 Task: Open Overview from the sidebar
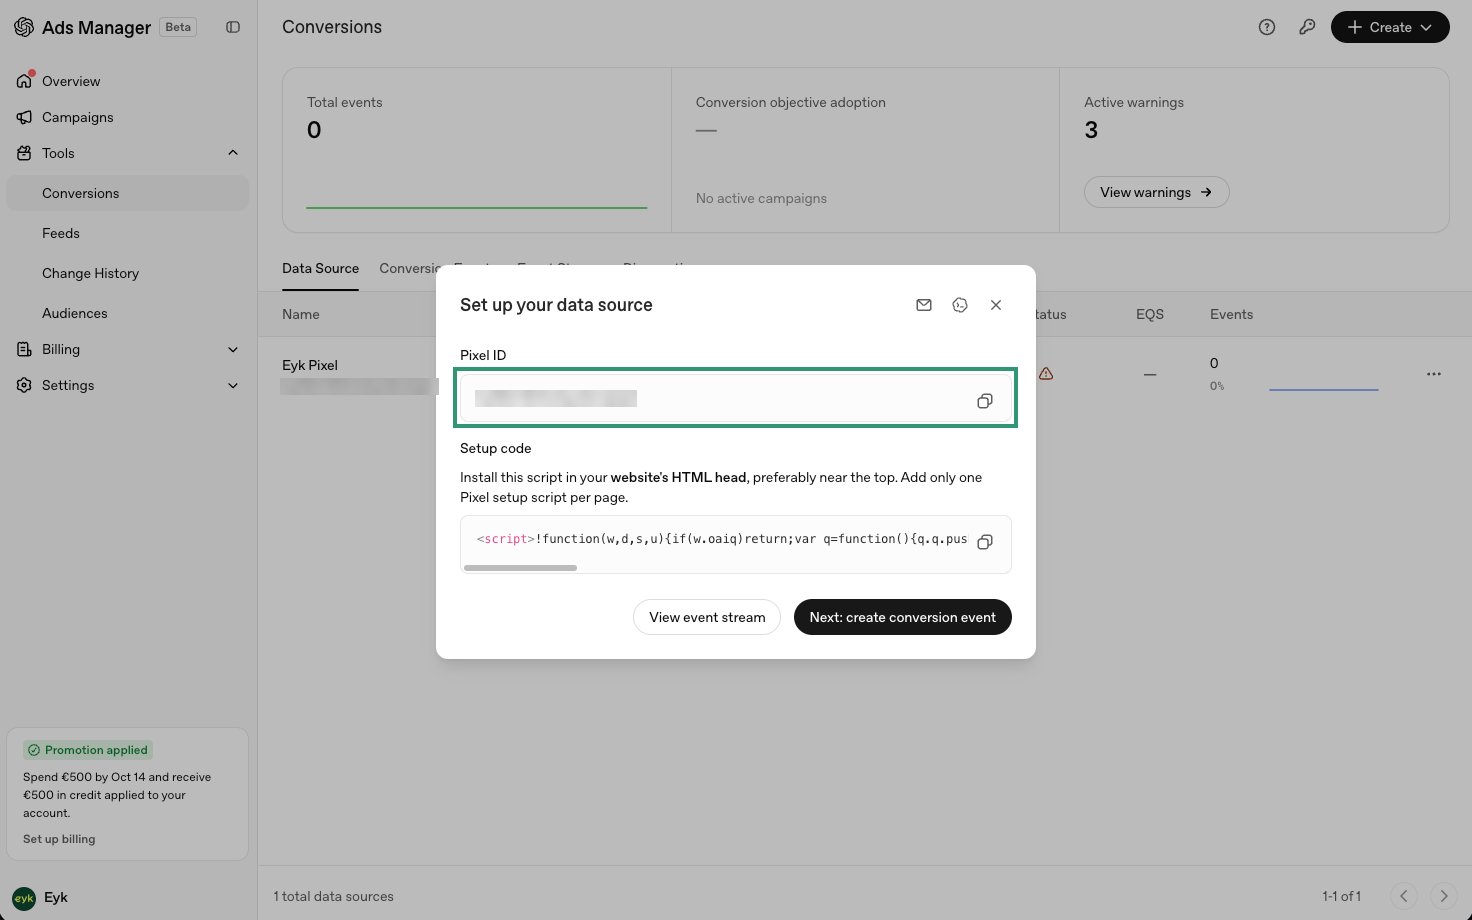pos(71,81)
